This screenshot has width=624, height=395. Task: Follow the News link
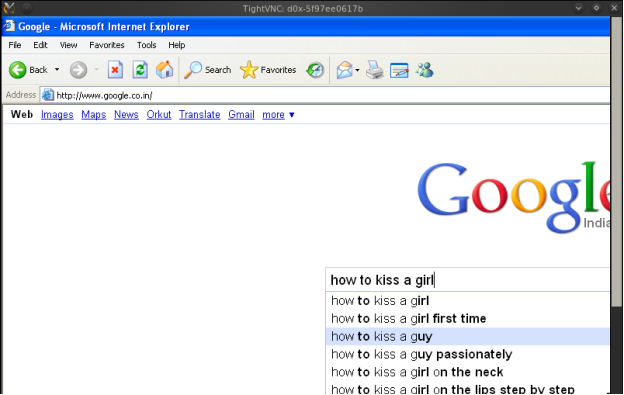click(x=126, y=115)
